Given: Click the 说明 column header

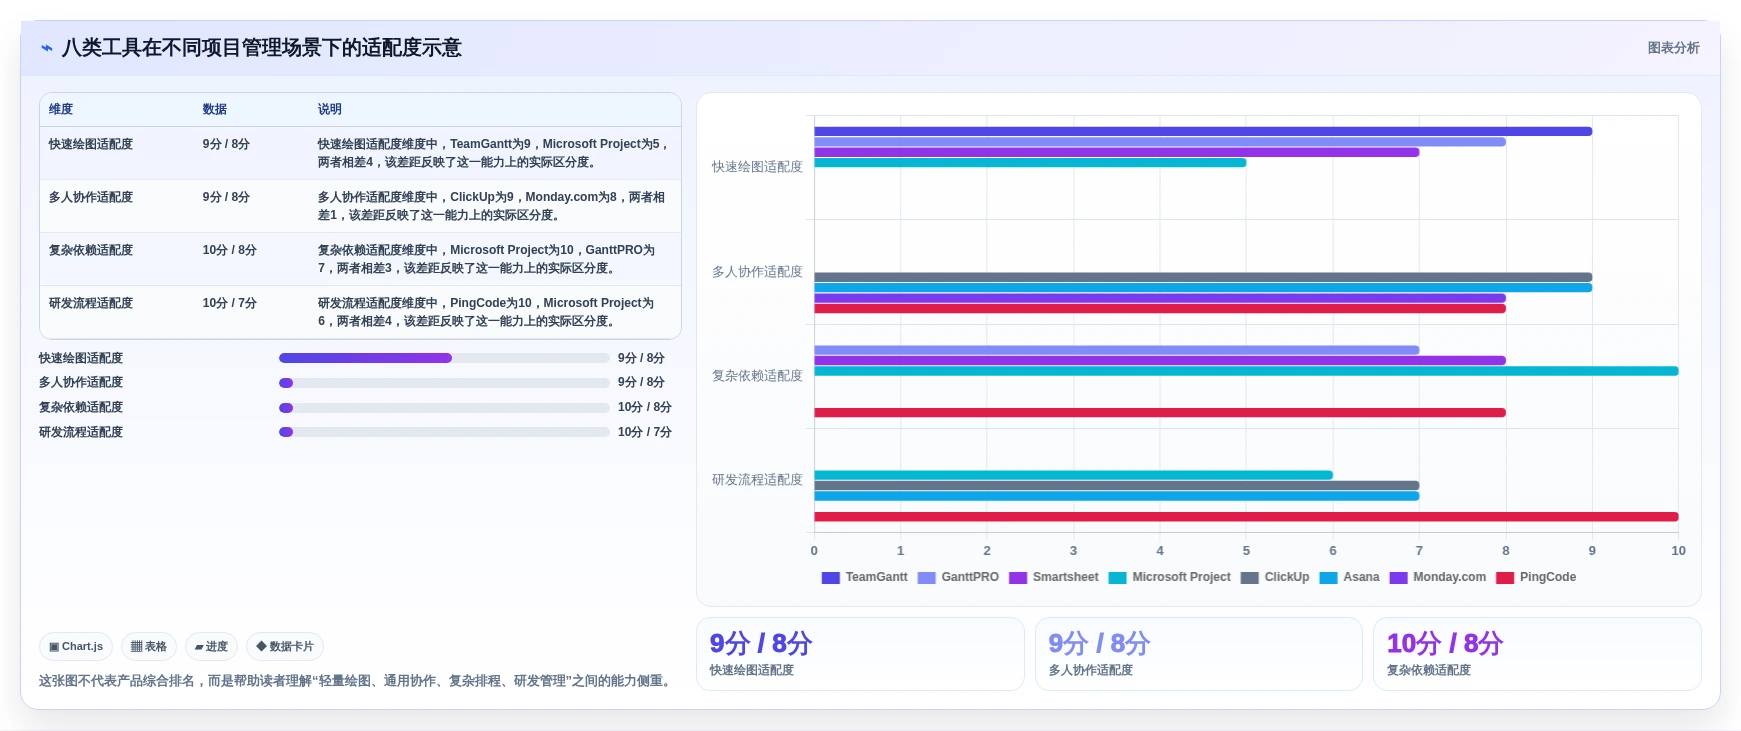Looking at the screenshot, I should [x=330, y=110].
